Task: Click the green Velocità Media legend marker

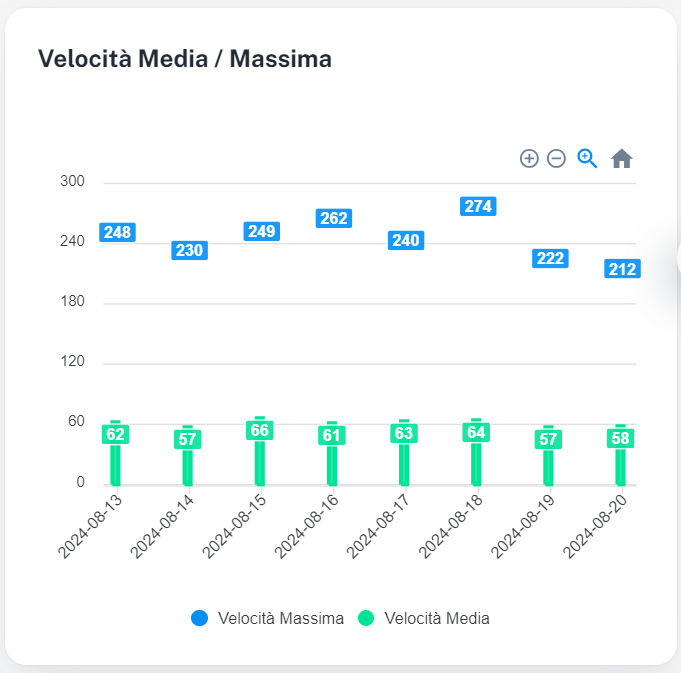Action: (366, 618)
